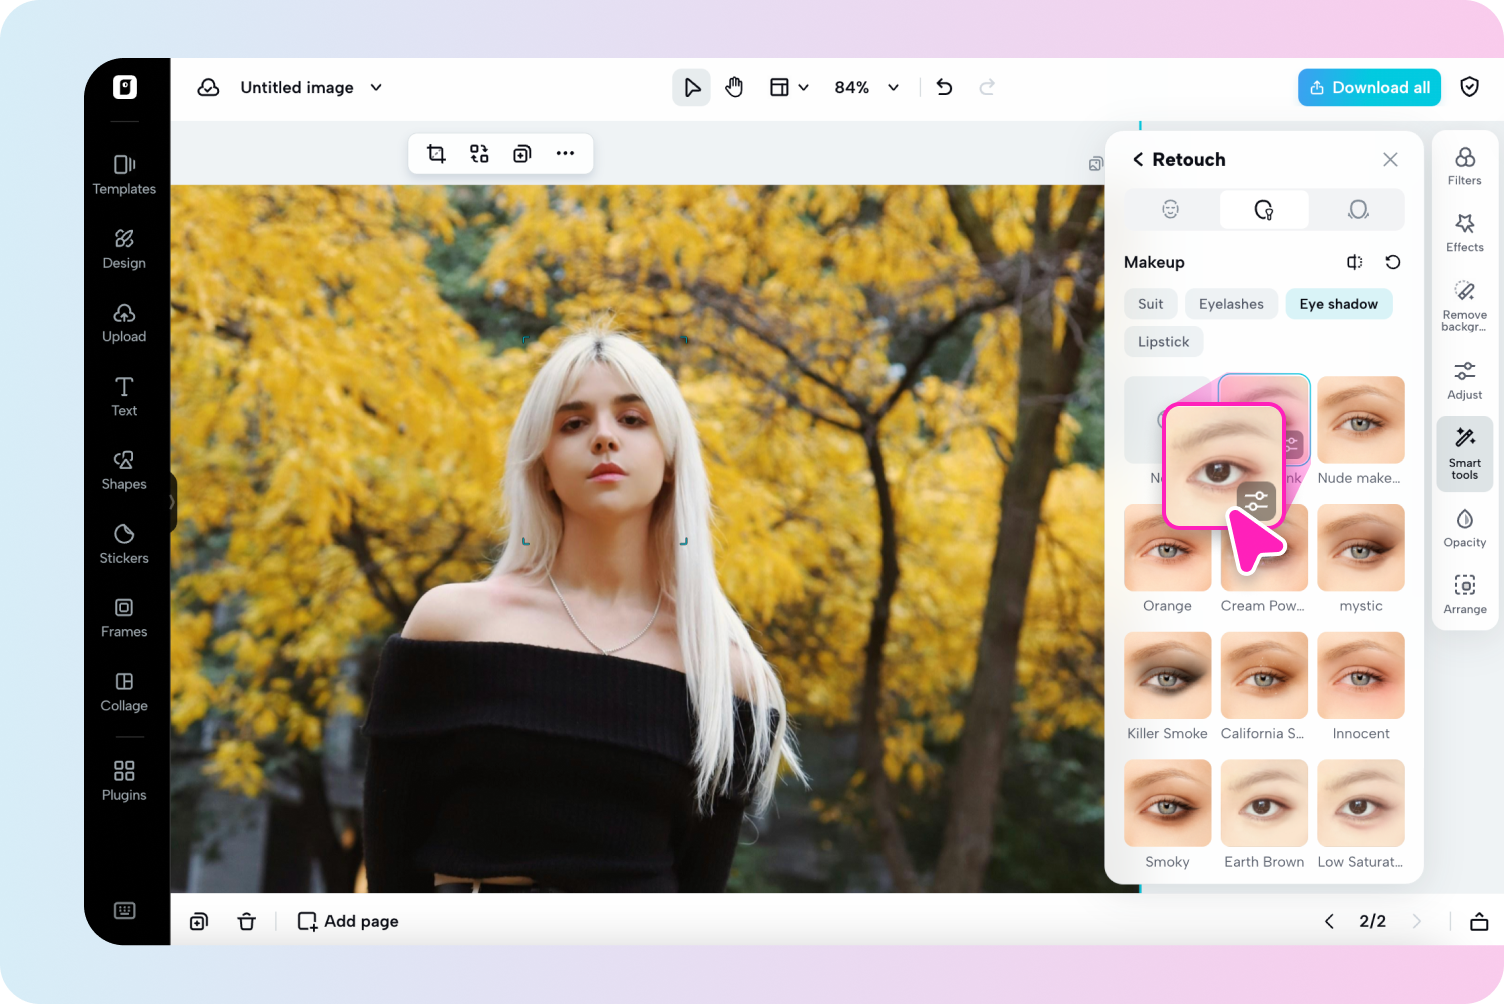Viewport: 1504px width, 1004px height.
Task: Expand the Untitled image name dropdown
Action: pyautogui.click(x=376, y=88)
